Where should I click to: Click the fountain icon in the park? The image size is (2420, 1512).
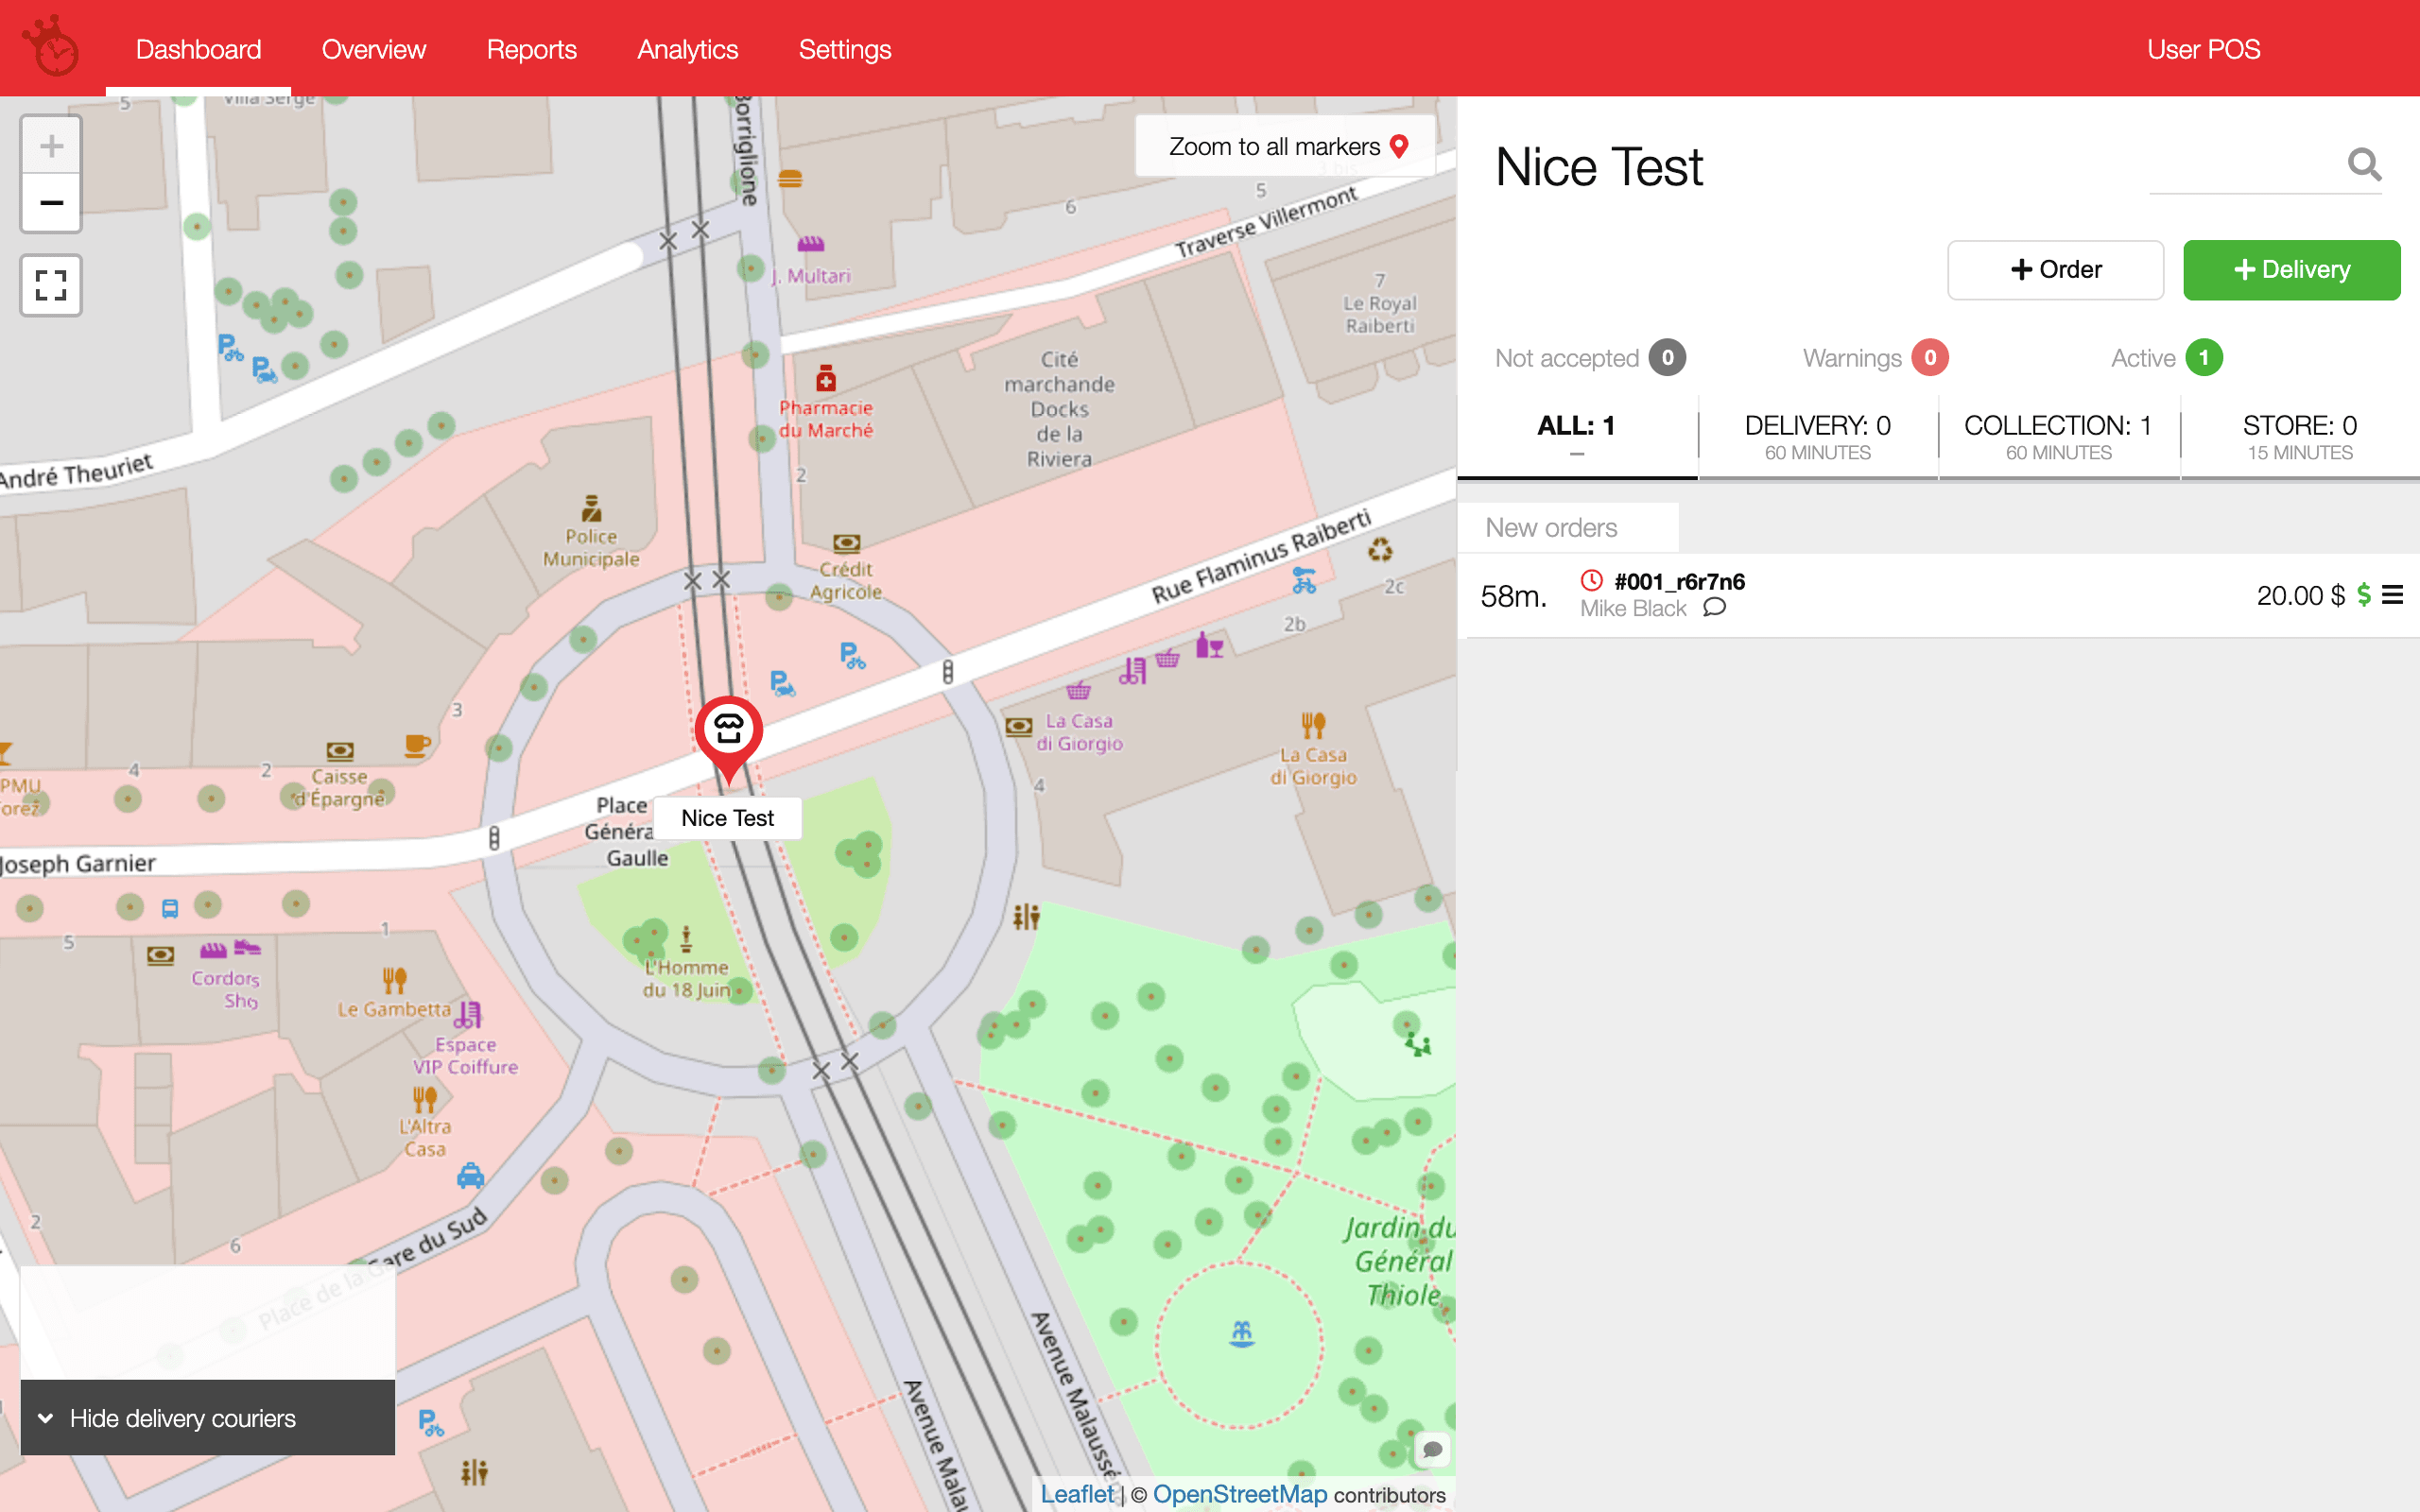click(1241, 1333)
